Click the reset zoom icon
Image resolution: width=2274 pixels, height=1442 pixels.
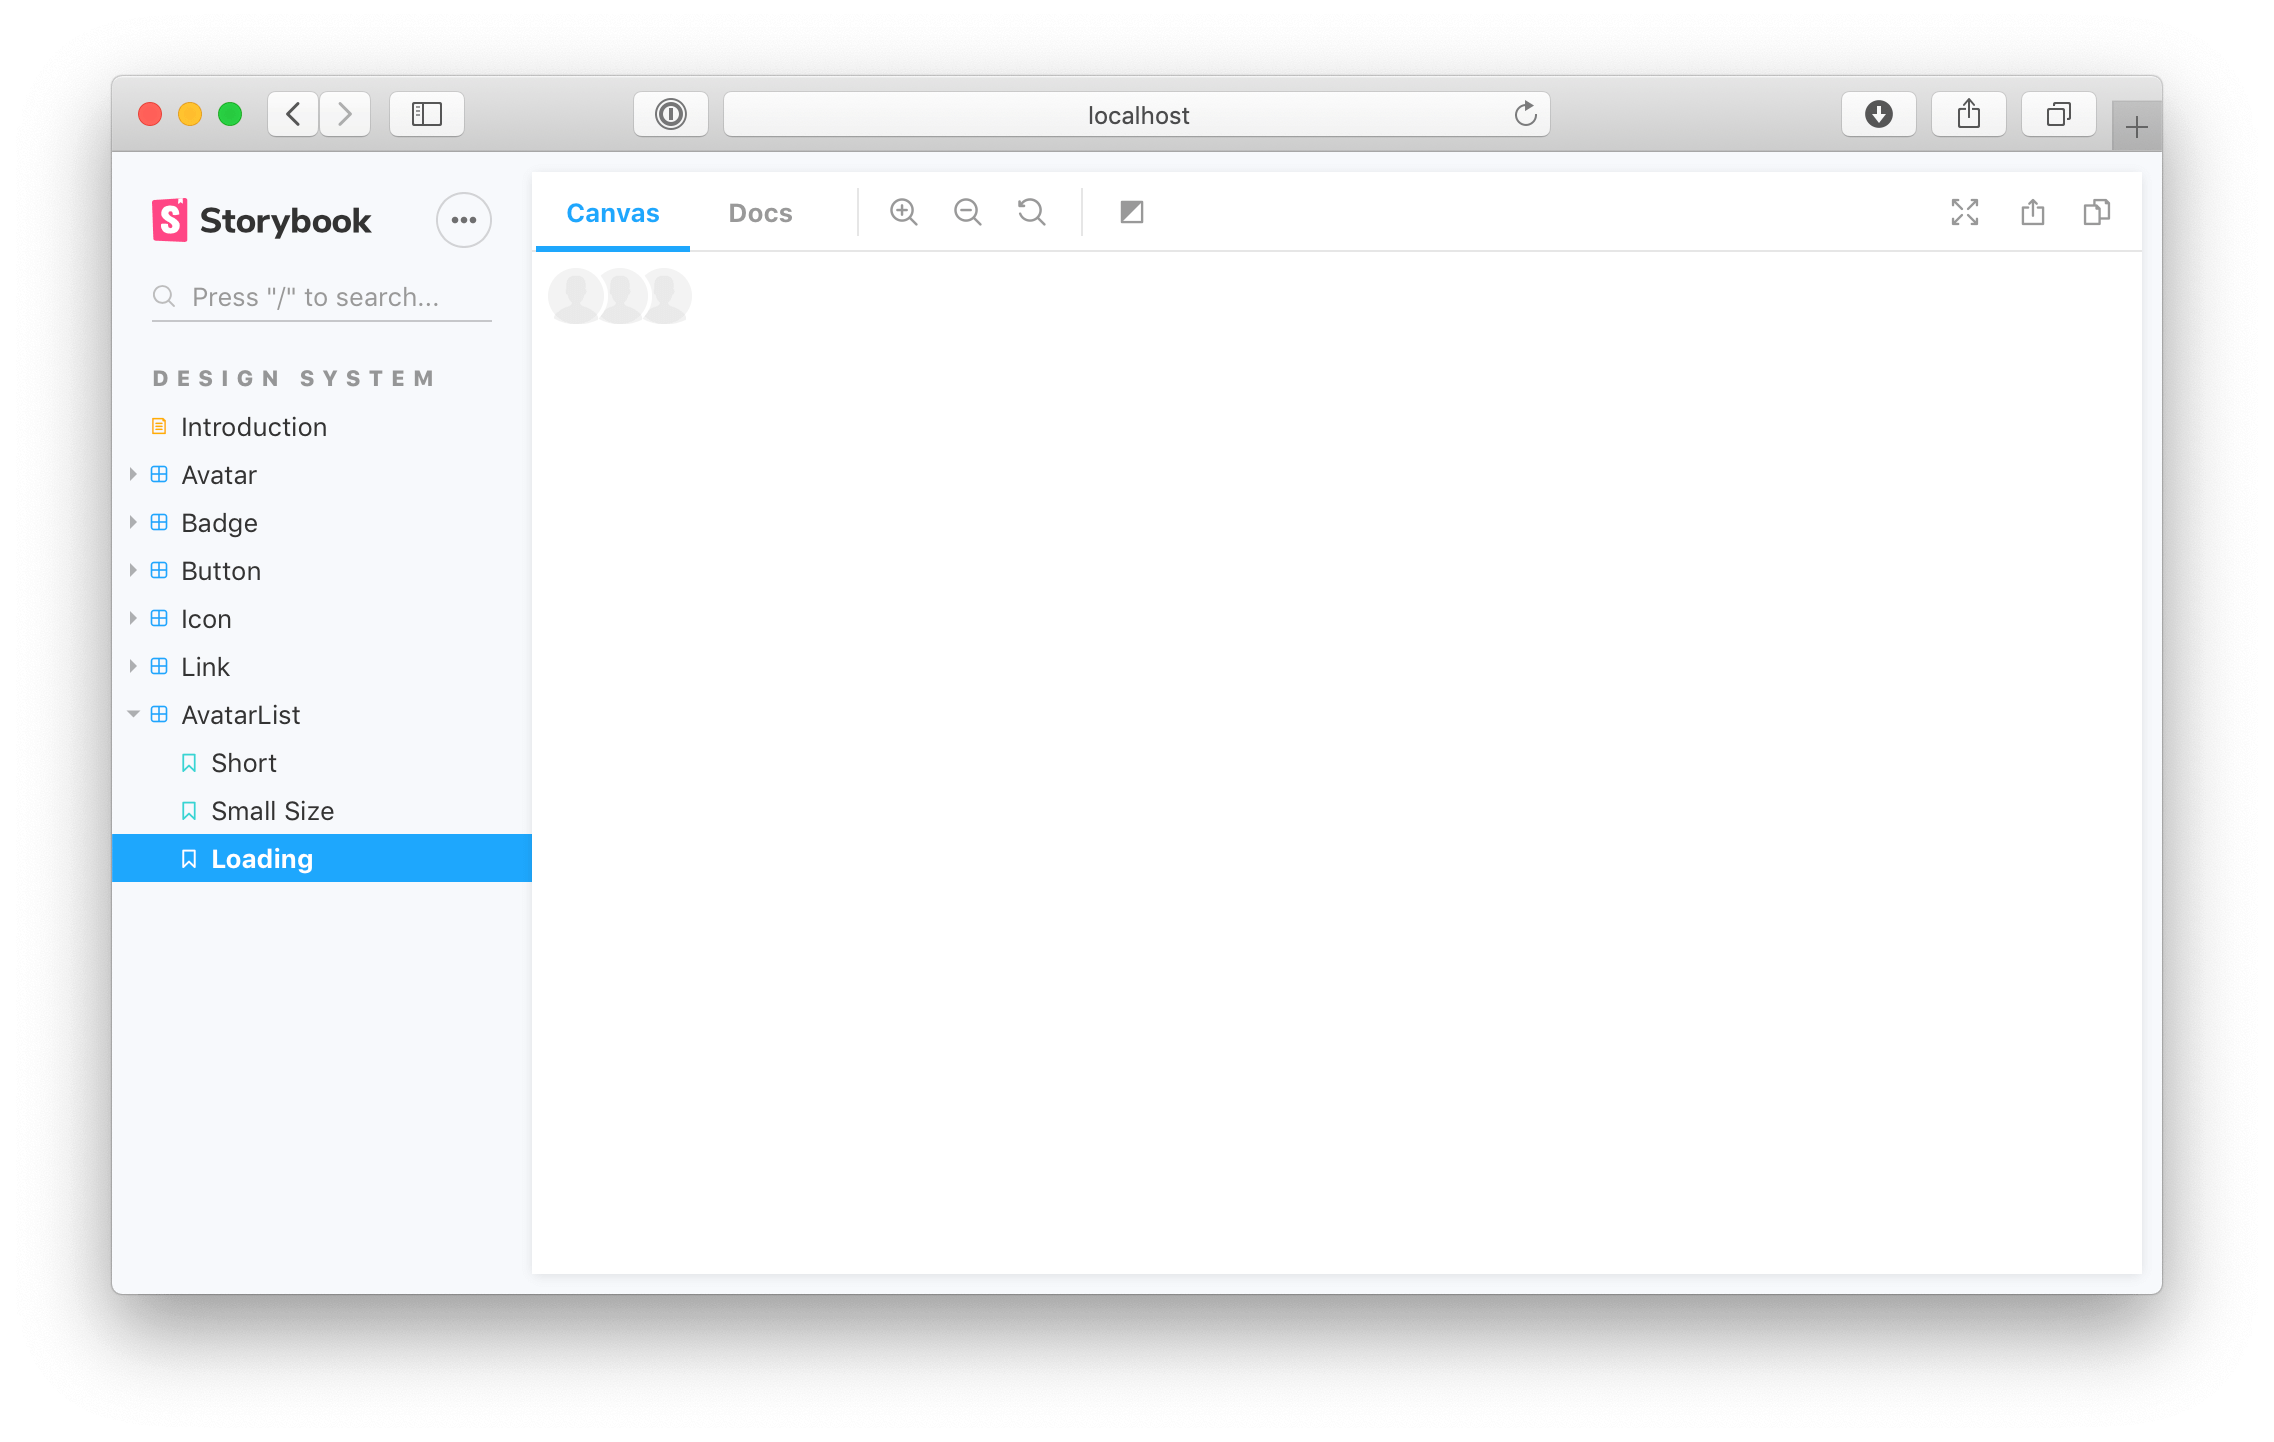pos(1029,212)
